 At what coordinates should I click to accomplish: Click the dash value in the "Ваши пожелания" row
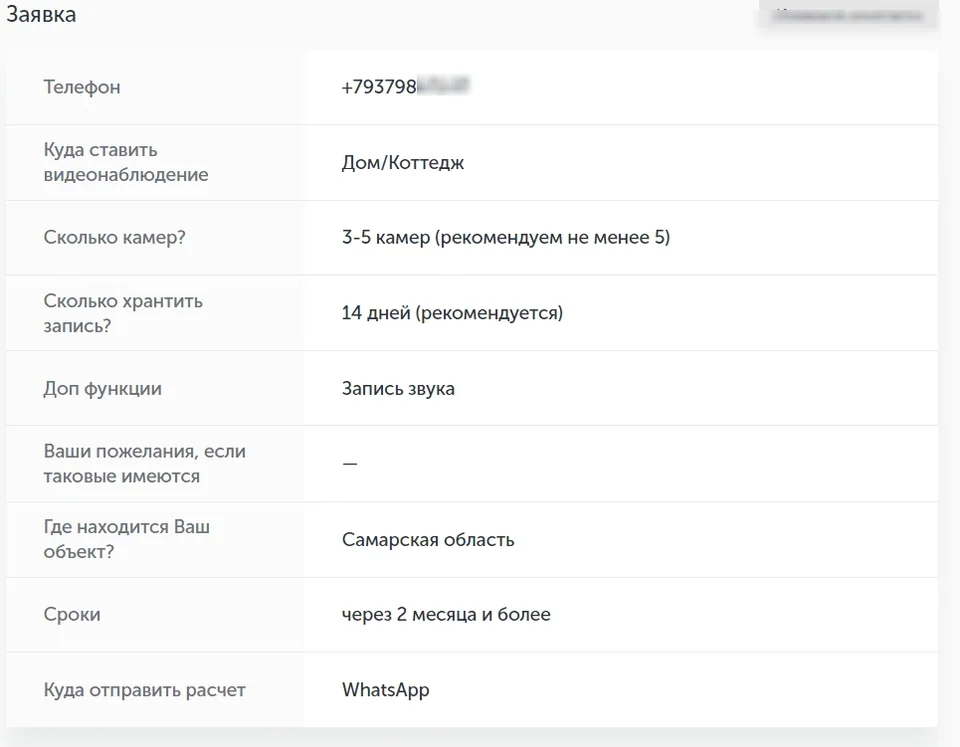[x=350, y=464]
